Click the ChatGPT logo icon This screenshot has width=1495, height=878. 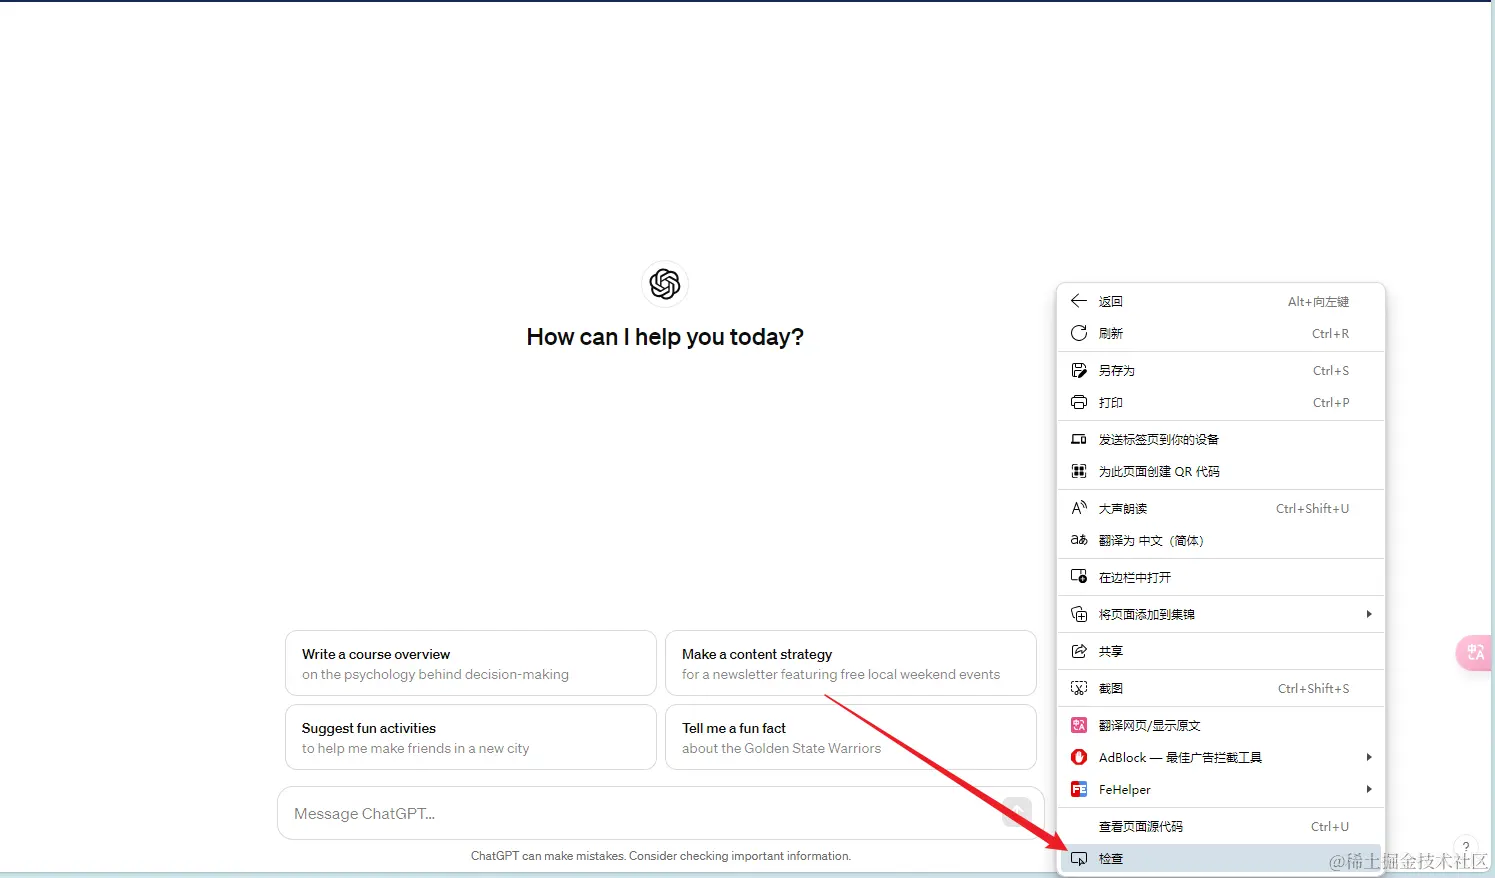point(665,284)
